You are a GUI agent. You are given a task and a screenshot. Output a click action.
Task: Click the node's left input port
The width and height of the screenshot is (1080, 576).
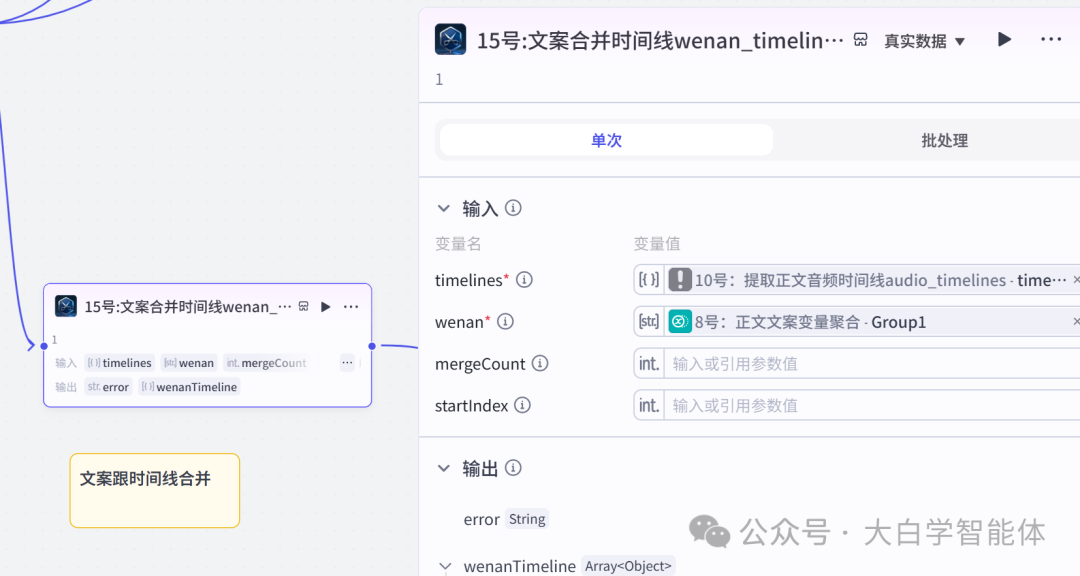(44, 346)
